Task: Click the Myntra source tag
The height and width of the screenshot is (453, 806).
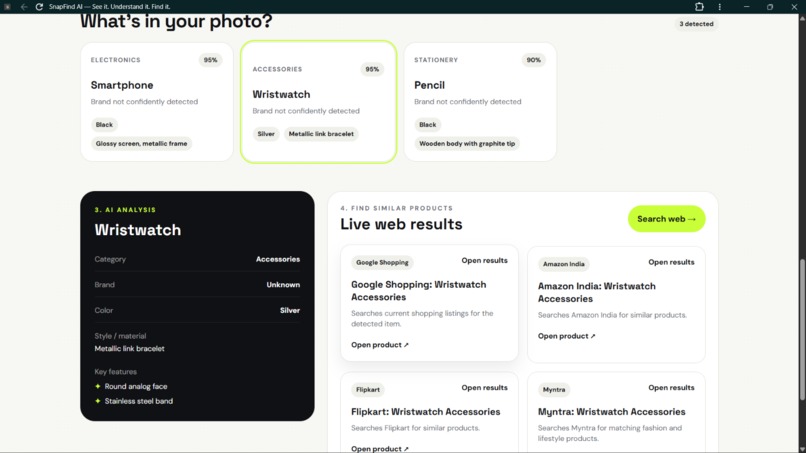Action: 554,390
